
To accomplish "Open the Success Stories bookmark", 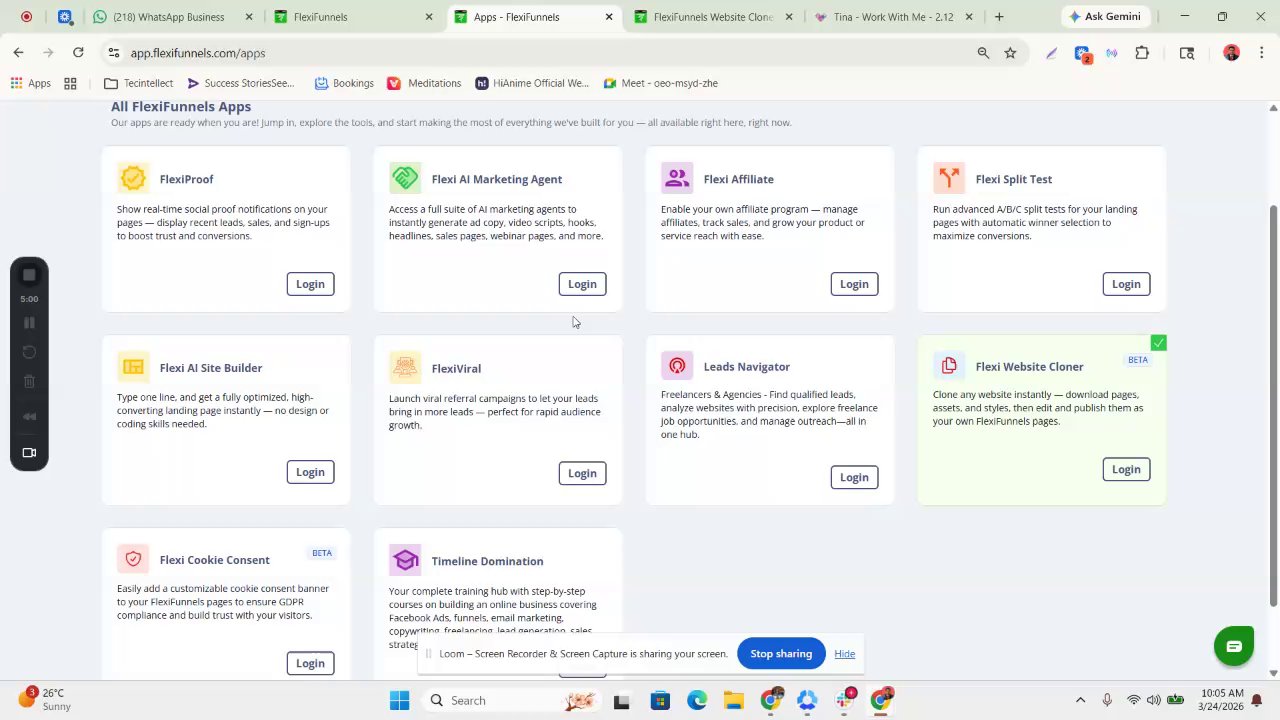I will [x=241, y=83].
